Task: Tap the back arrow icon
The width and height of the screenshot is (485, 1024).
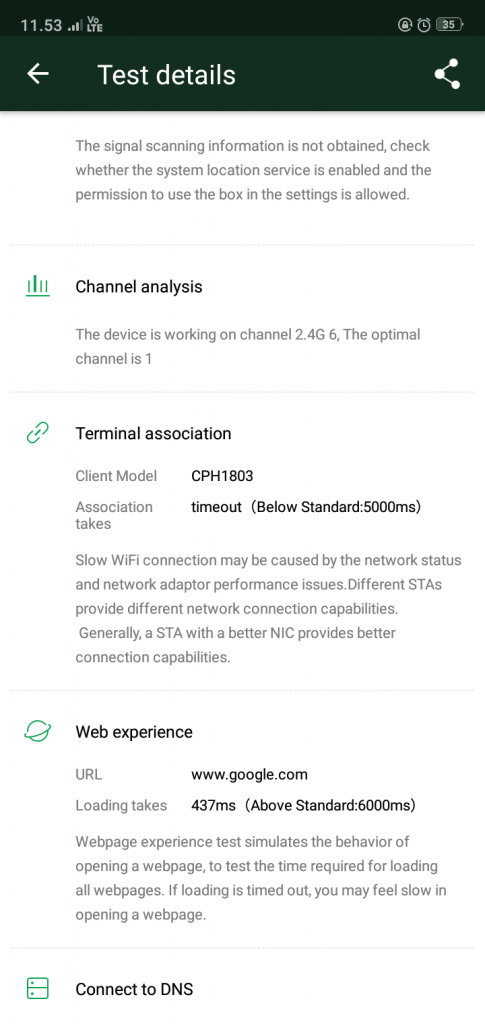Action: (x=38, y=74)
